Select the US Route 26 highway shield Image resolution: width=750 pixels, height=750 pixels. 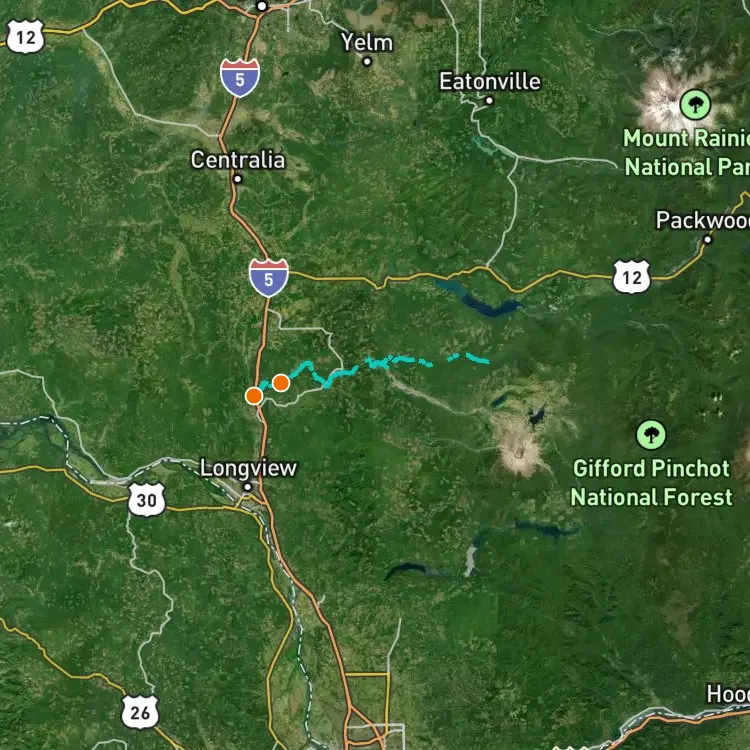[x=140, y=713]
